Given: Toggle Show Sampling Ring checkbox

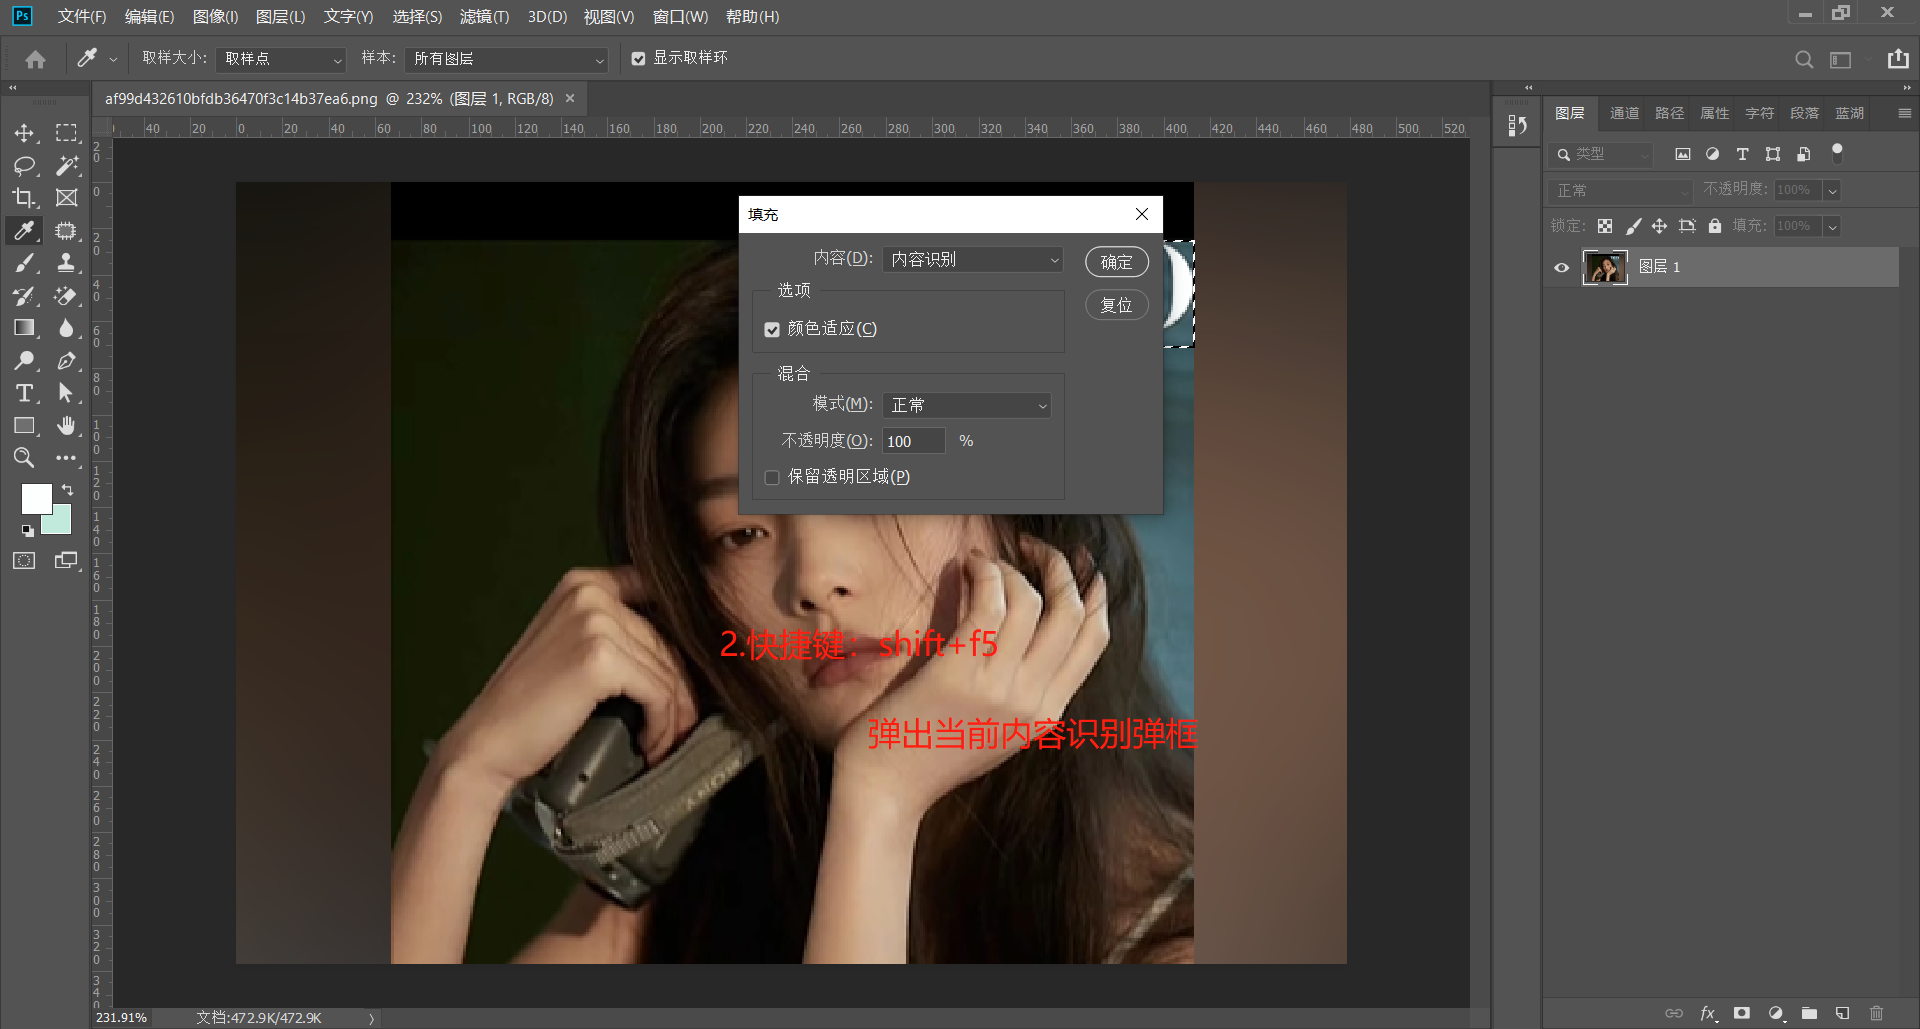Looking at the screenshot, I should click(638, 59).
